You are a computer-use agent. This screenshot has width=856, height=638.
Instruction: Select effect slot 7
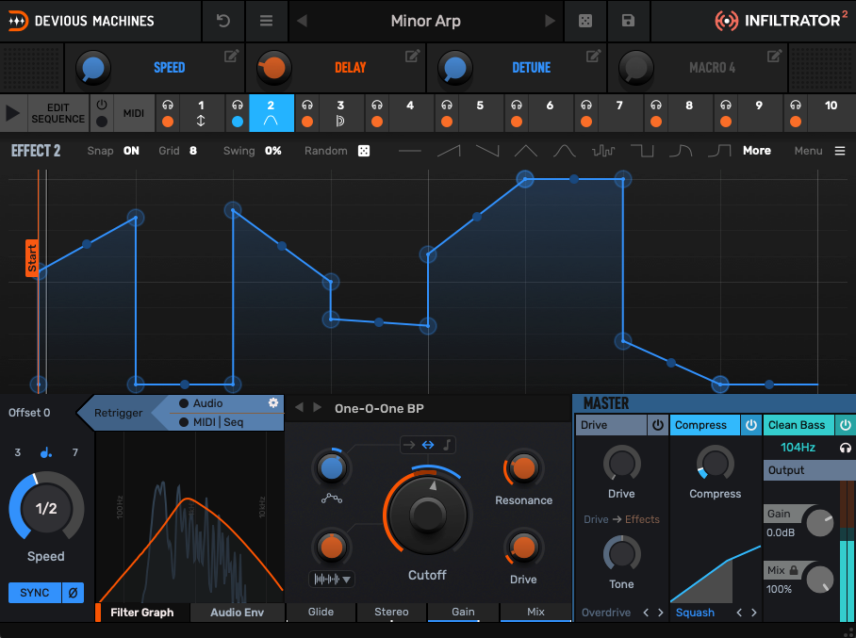click(620, 113)
